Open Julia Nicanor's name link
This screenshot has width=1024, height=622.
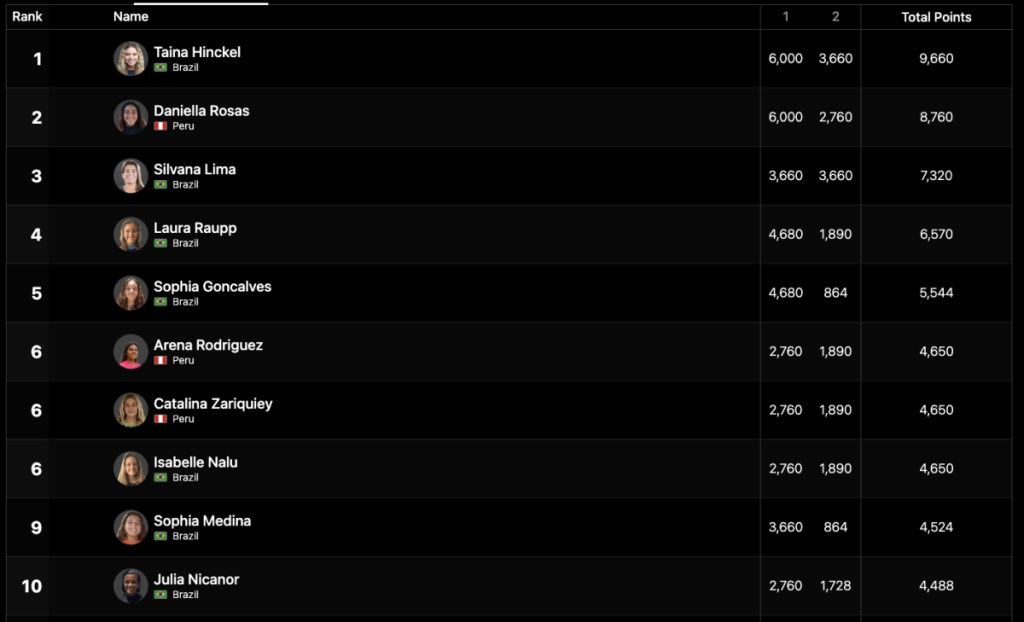tap(196, 579)
